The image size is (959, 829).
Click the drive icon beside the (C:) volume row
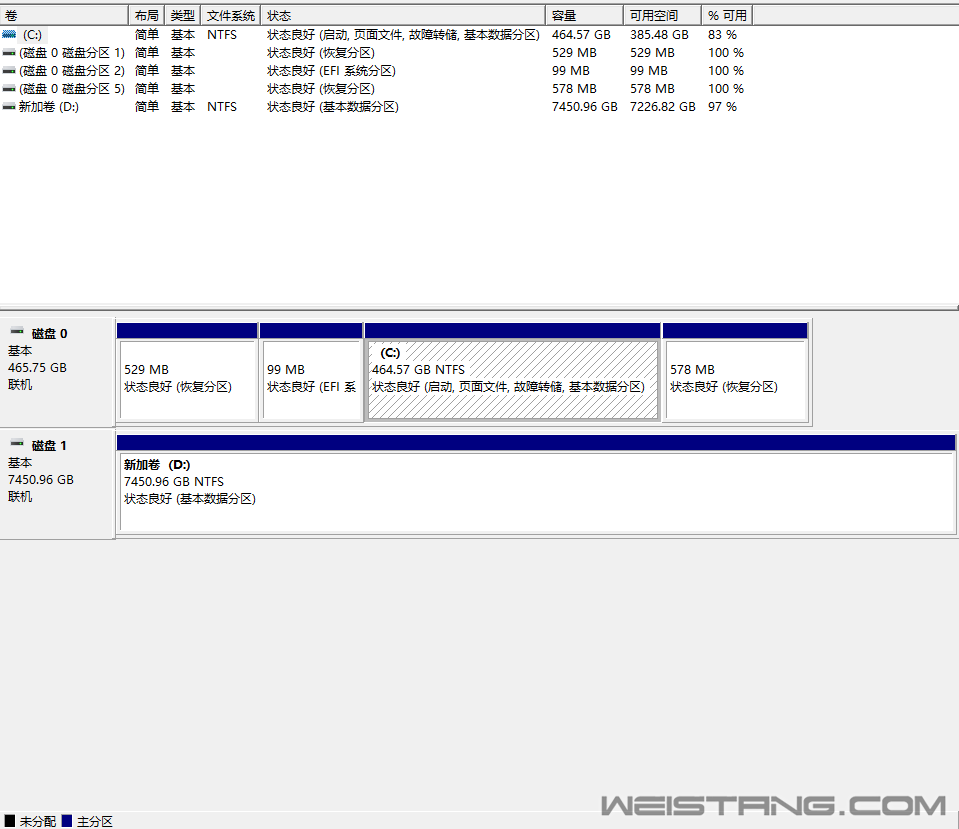point(9,34)
